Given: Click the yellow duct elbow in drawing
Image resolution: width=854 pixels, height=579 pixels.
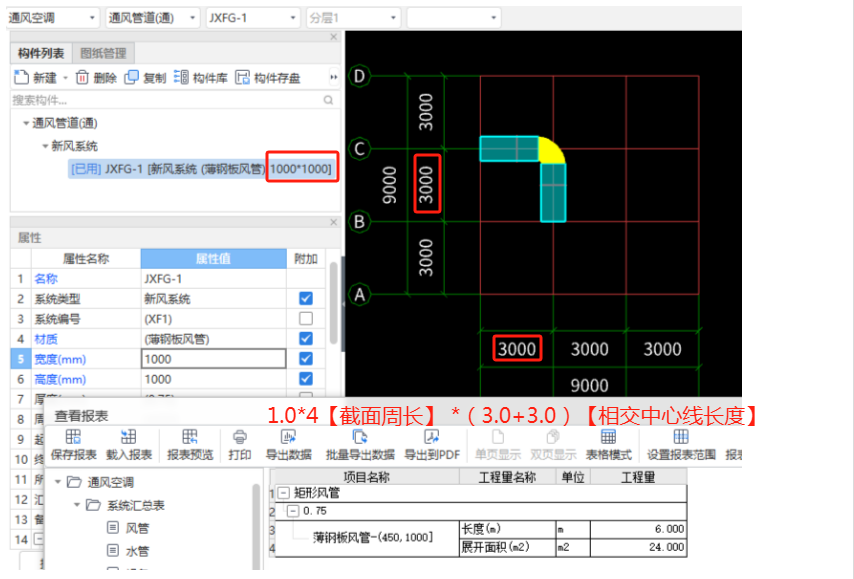Looking at the screenshot, I should coord(553,149).
